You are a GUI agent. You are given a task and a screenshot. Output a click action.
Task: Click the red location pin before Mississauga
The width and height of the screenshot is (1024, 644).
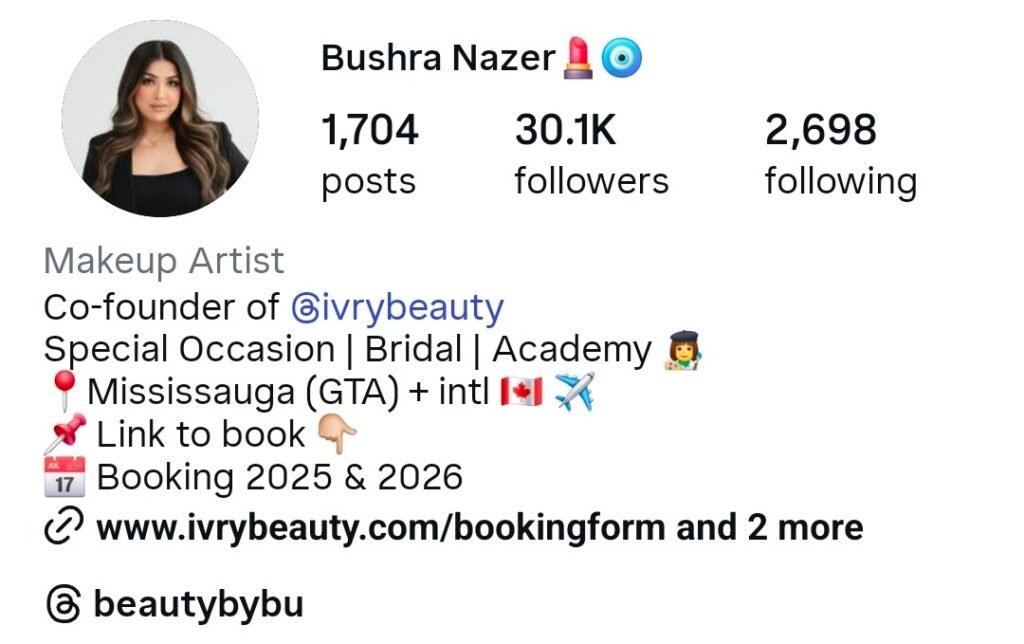point(64,391)
